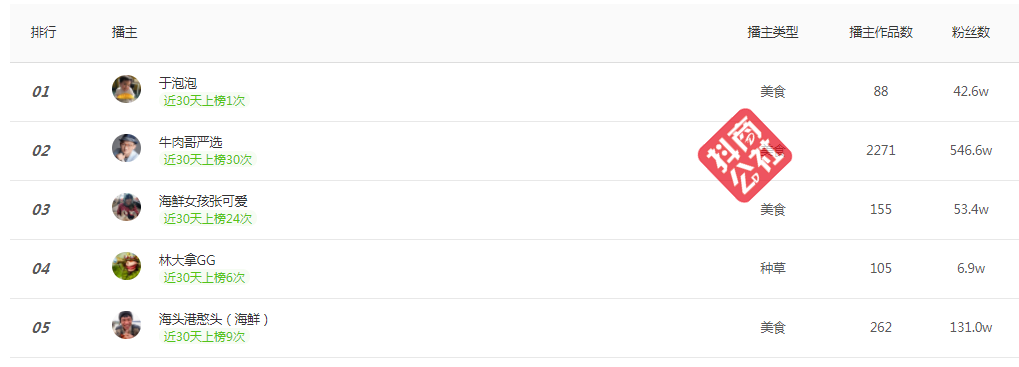Click the 近30天上榜30次 green tag
Image resolution: width=1019 pixels, height=367 pixels.
207,160
